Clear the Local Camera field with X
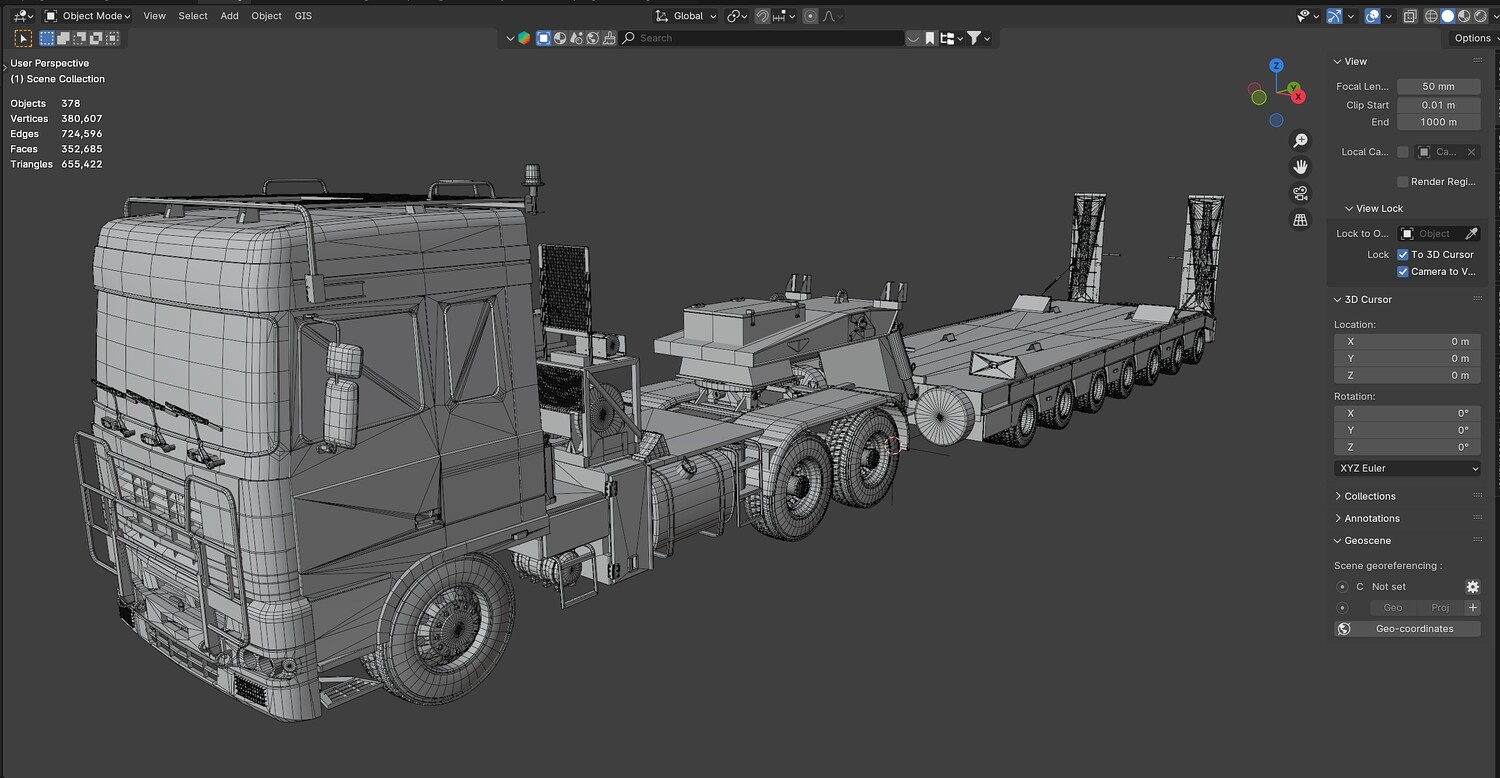The width and height of the screenshot is (1500, 778). (x=1471, y=152)
